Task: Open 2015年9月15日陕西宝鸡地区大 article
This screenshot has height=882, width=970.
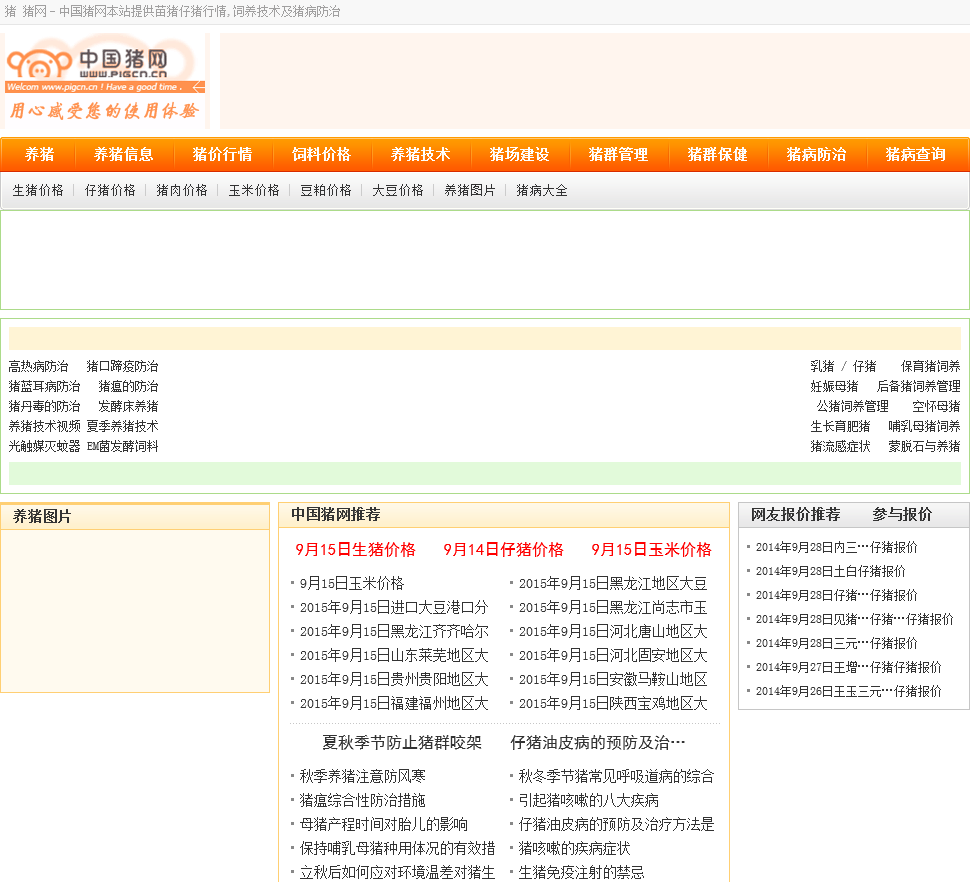Action: 612,704
